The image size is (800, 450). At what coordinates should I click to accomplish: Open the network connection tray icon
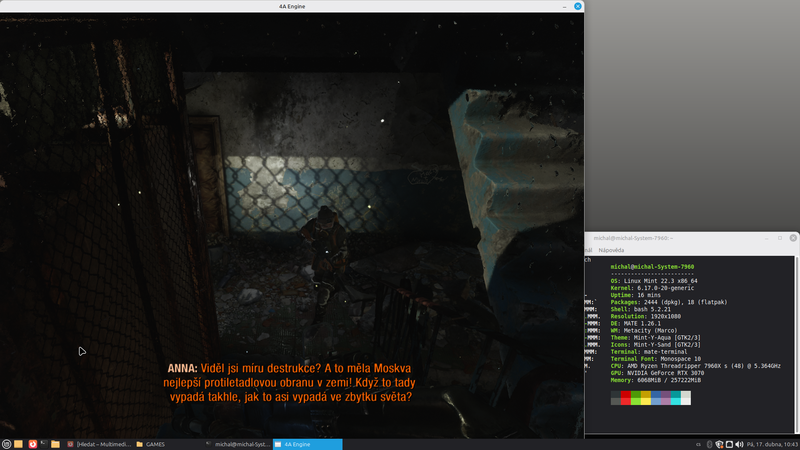(x=729, y=444)
